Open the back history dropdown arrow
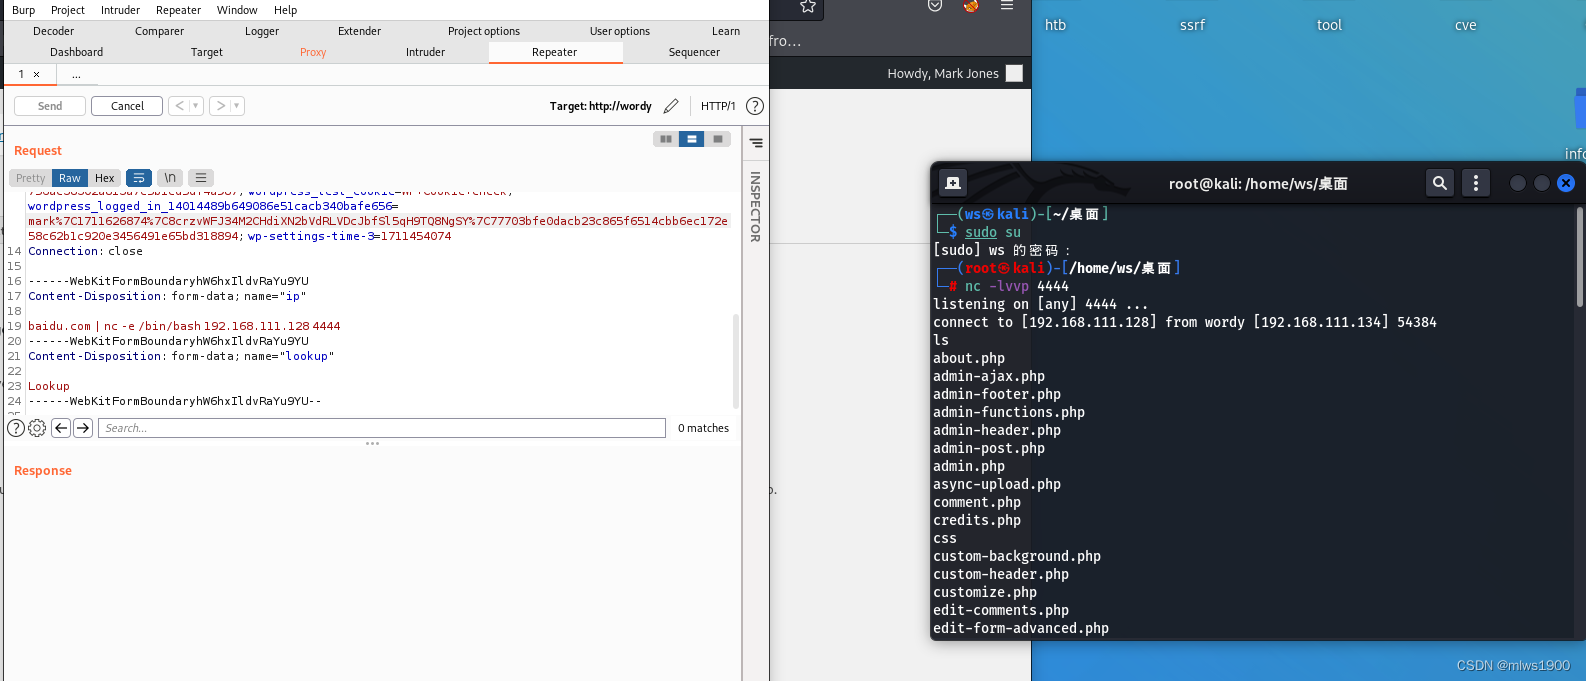Image resolution: width=1586 pixels, height=681 pixels. tap(197, 106)
